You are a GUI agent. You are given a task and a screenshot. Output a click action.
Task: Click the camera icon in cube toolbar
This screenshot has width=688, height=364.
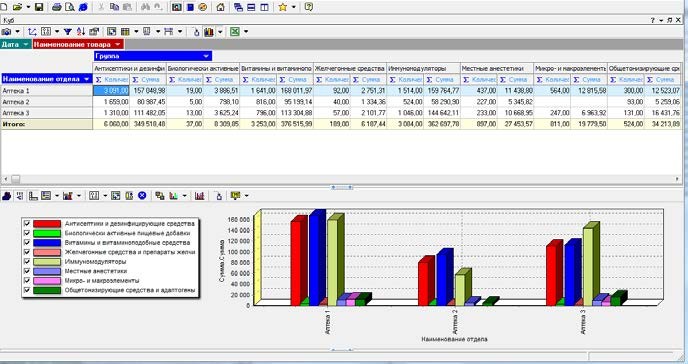pos(6,32)
